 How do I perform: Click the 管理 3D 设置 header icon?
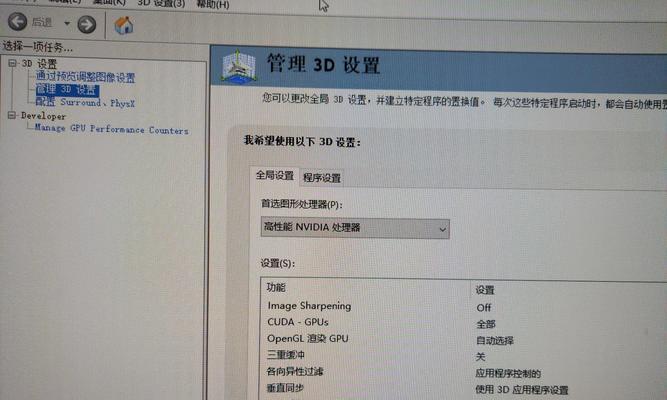tap(239, 66)
